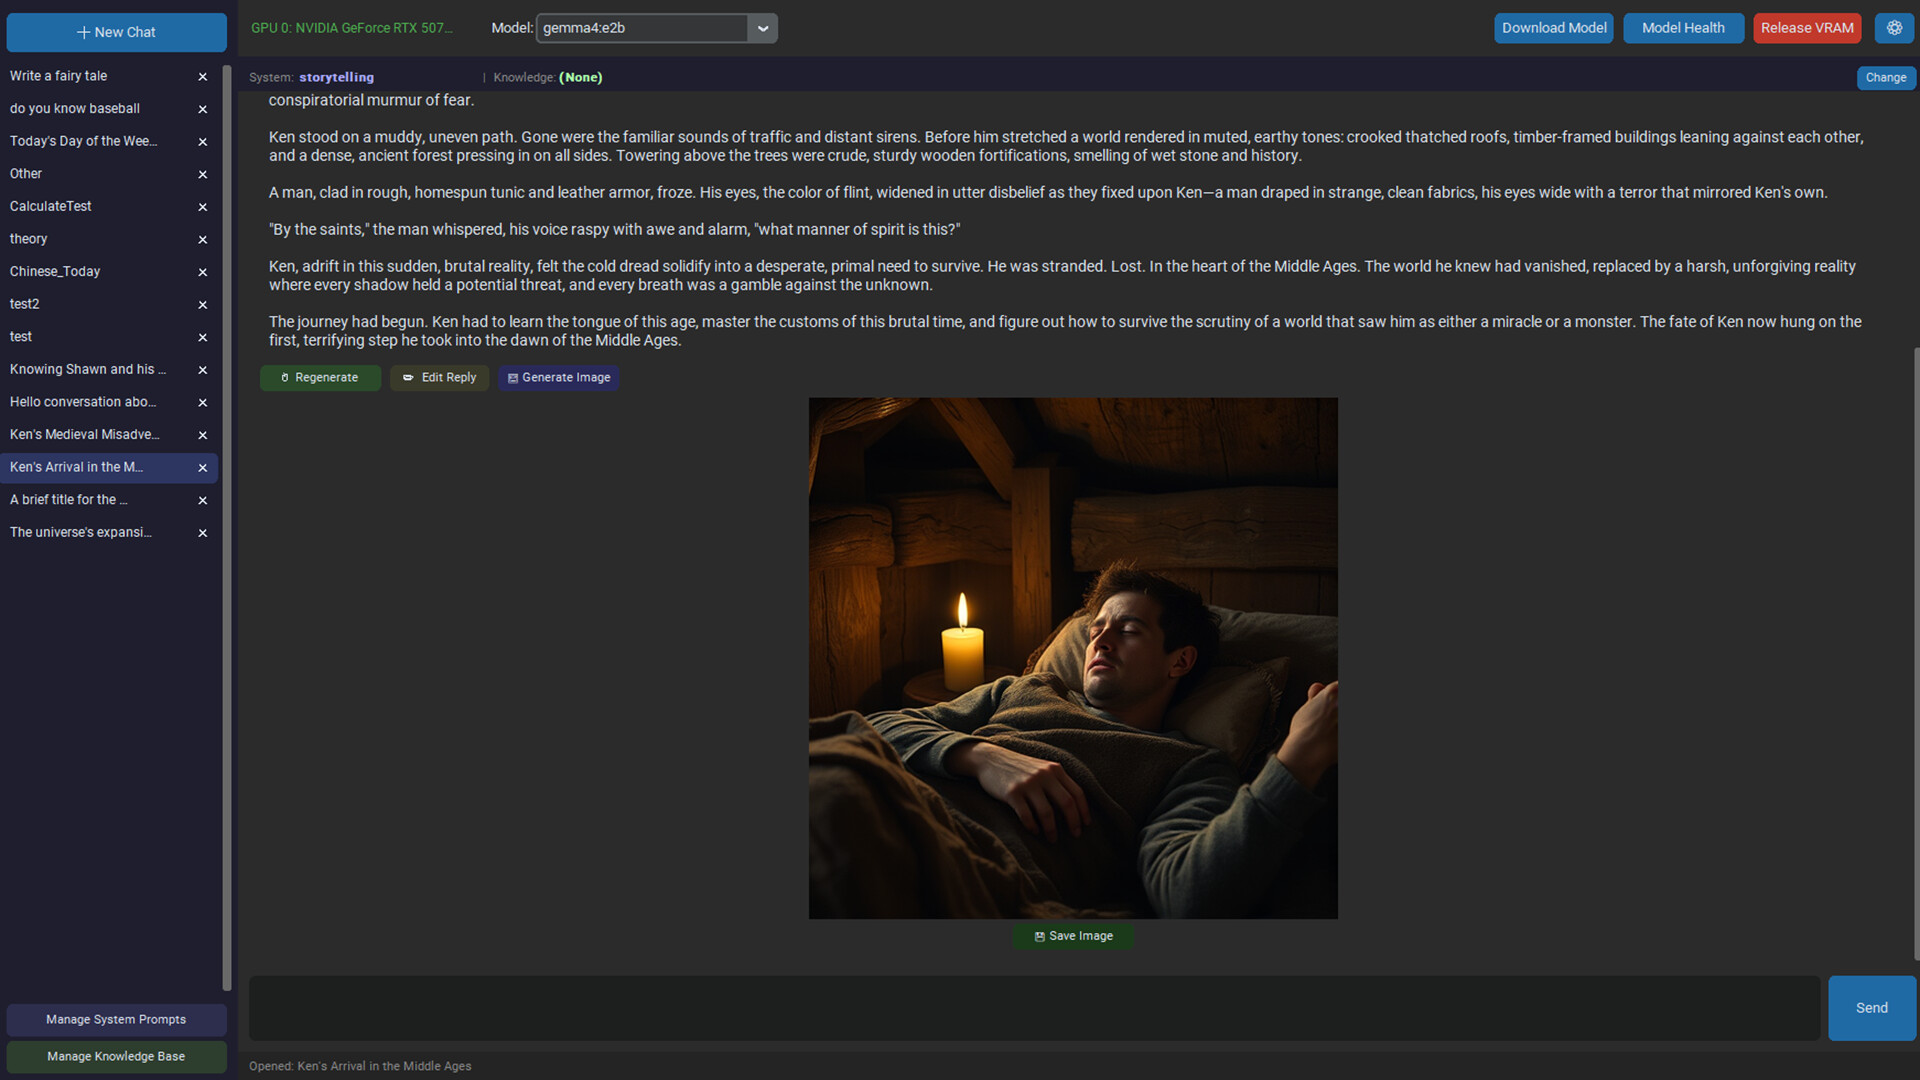Save the generated image
1920x1080 pixels.
click(1073, 937)
